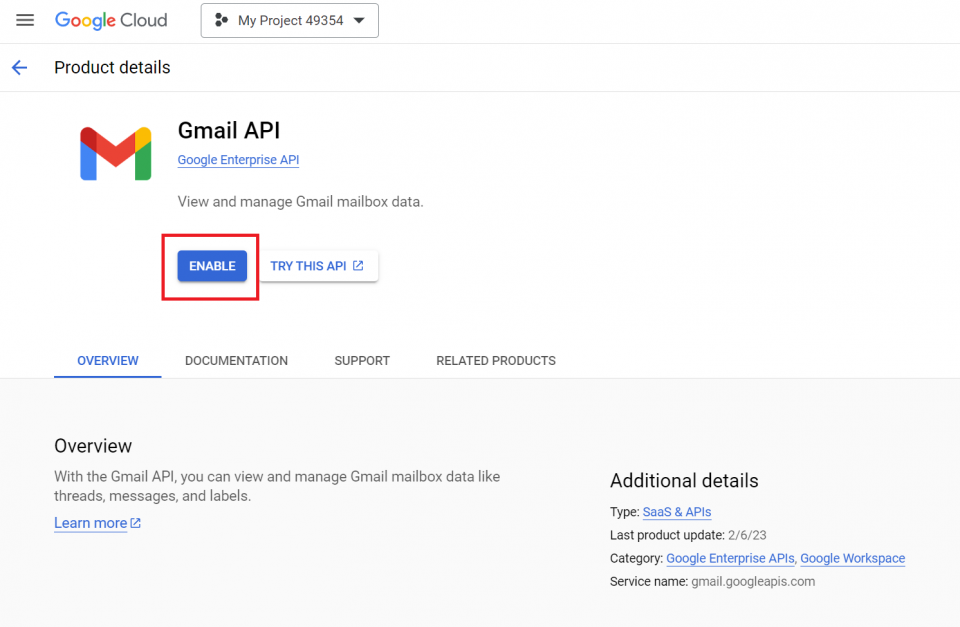Click the Google Workspace category link

852,558
